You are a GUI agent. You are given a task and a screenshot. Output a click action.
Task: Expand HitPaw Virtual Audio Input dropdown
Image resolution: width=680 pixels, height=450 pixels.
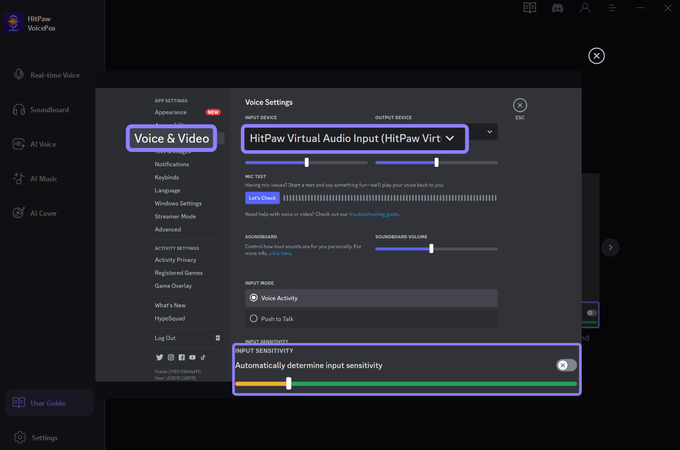[x=354, y=139]
